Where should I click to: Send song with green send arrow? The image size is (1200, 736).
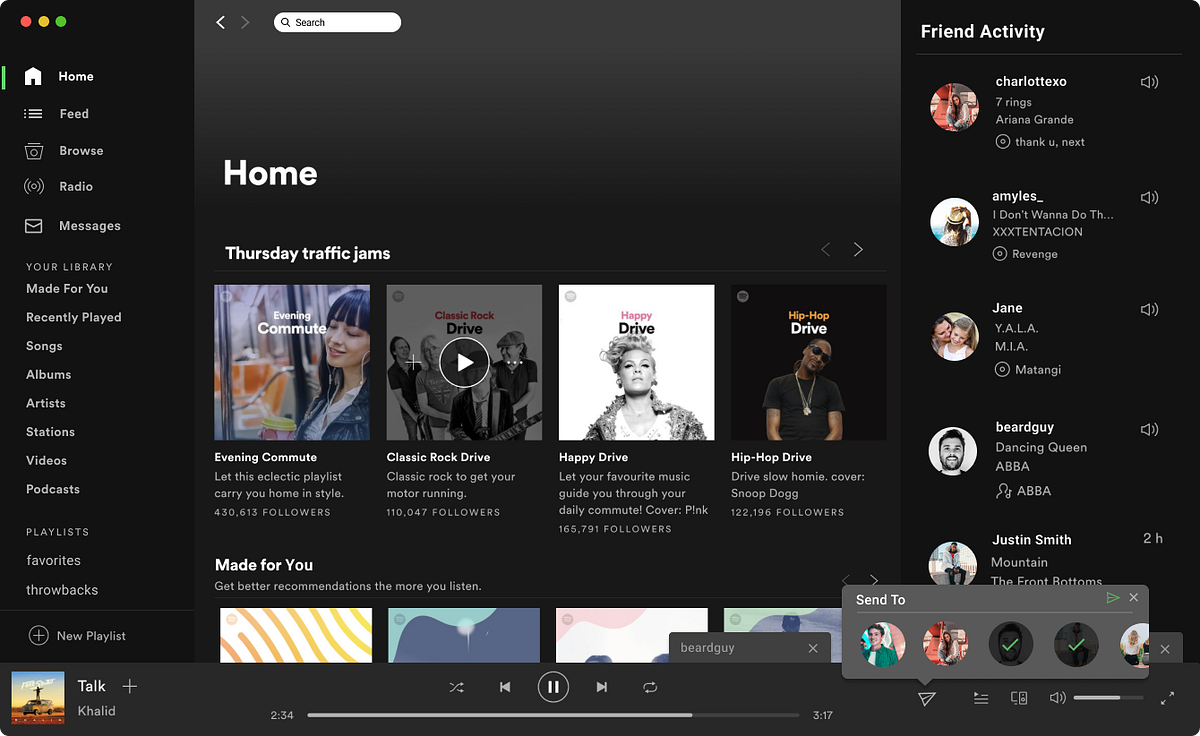(1113, 598)
